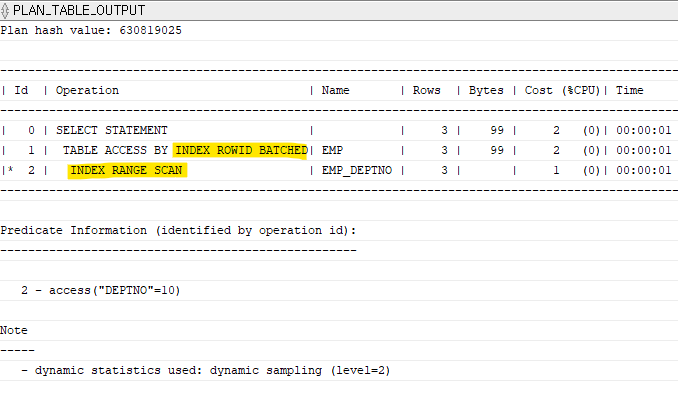Select the dynamic statistics used row

pyautogui.click(x=339, y=370)
